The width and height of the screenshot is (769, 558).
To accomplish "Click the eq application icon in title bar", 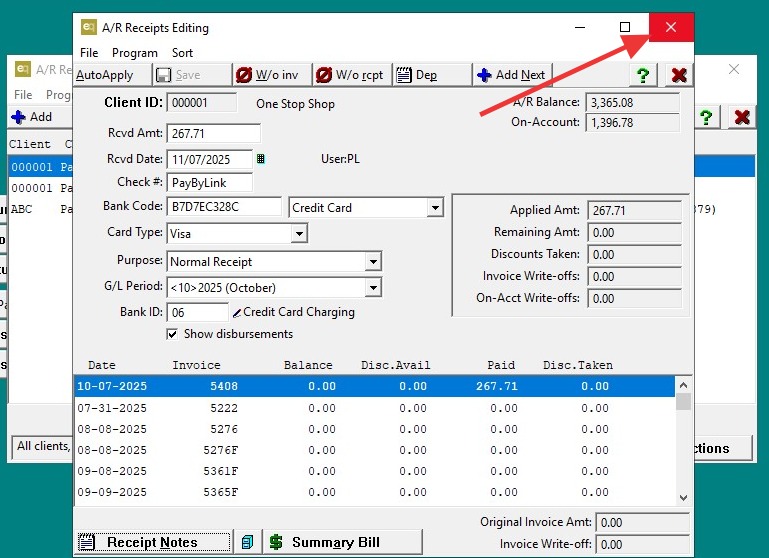I will [88, 27].
